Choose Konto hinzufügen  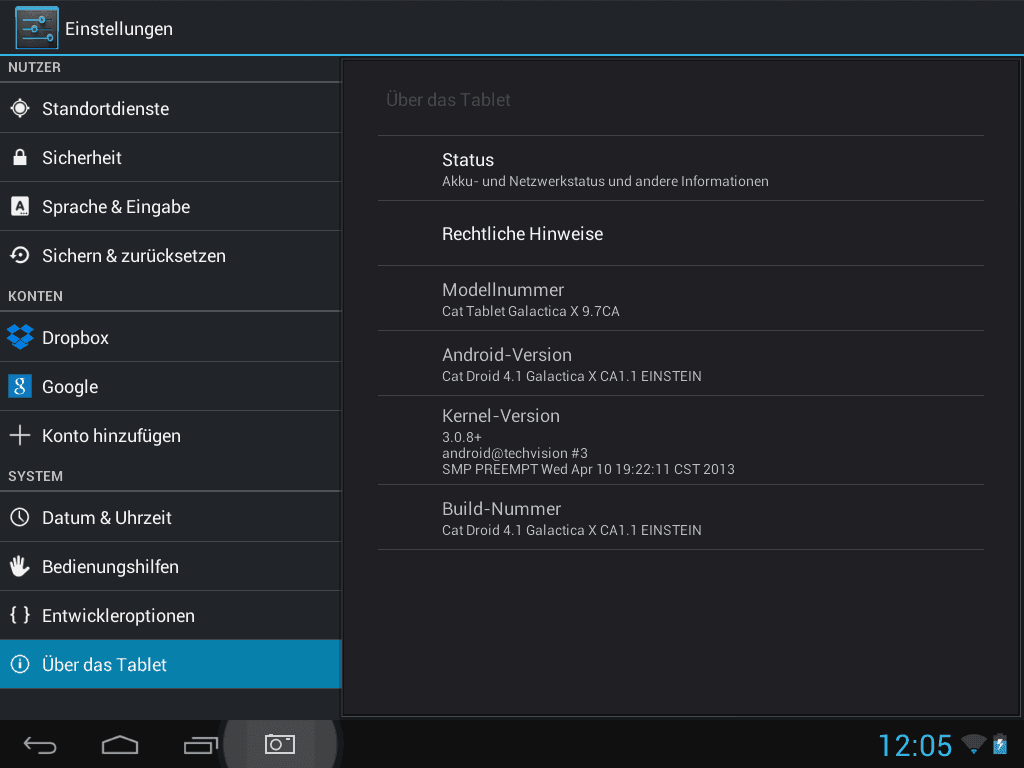coord(170,435)
